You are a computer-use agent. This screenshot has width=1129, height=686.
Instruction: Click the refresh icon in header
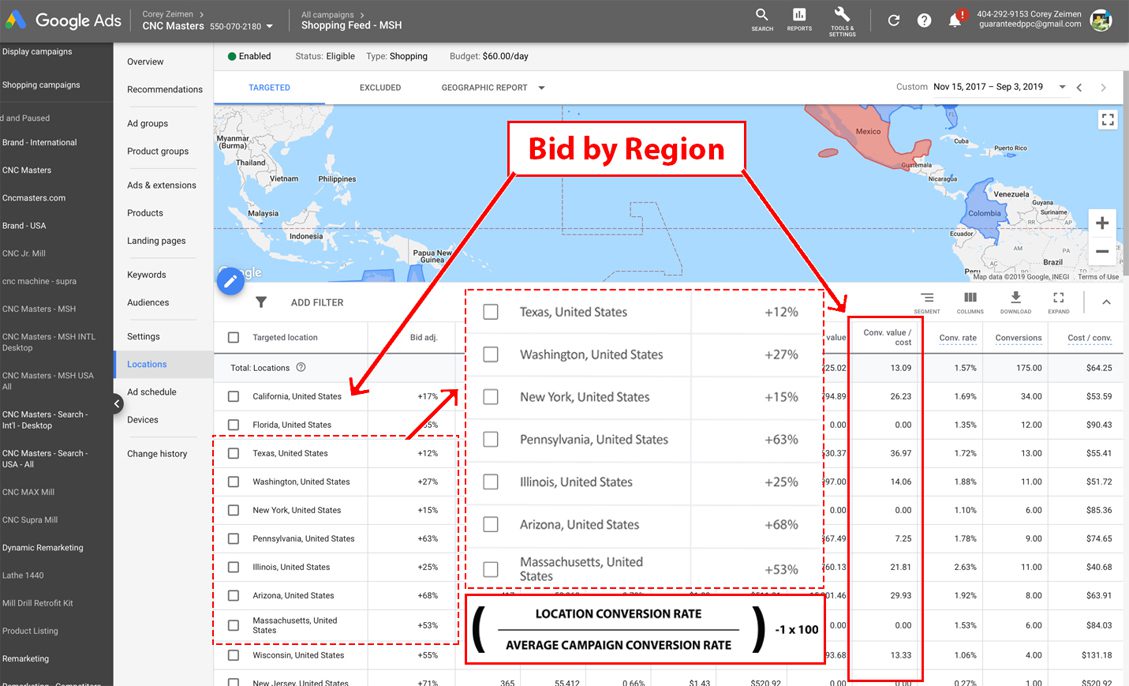(x=894, y=20)
